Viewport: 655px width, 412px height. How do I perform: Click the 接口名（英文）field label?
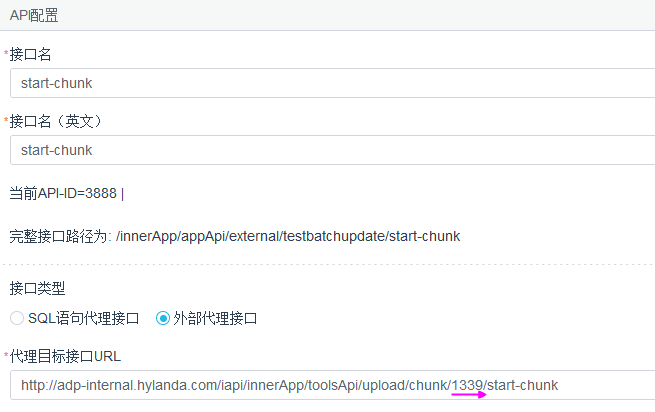pos(57,121)
